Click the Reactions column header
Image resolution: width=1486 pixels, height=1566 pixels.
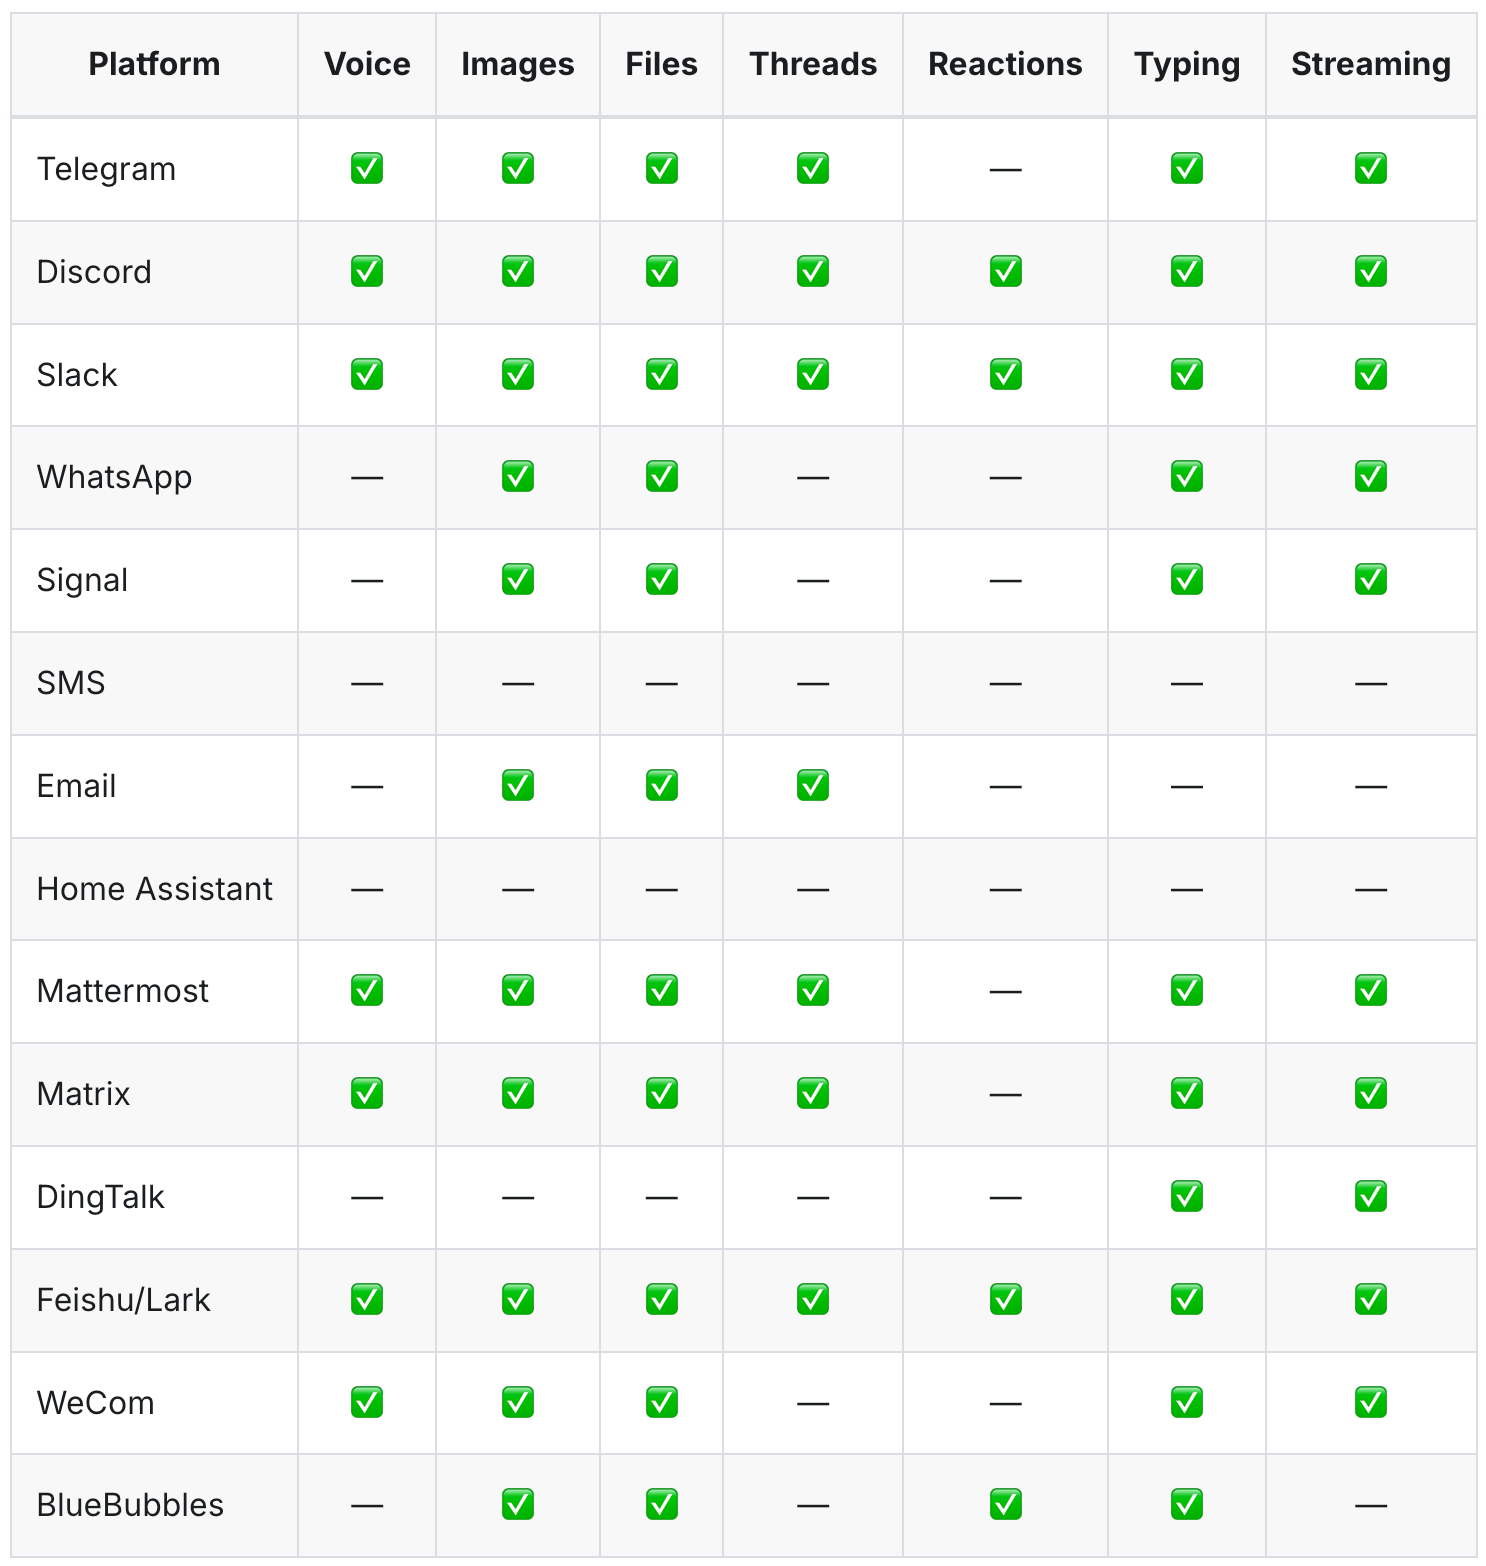click(x=1005, y=64)
